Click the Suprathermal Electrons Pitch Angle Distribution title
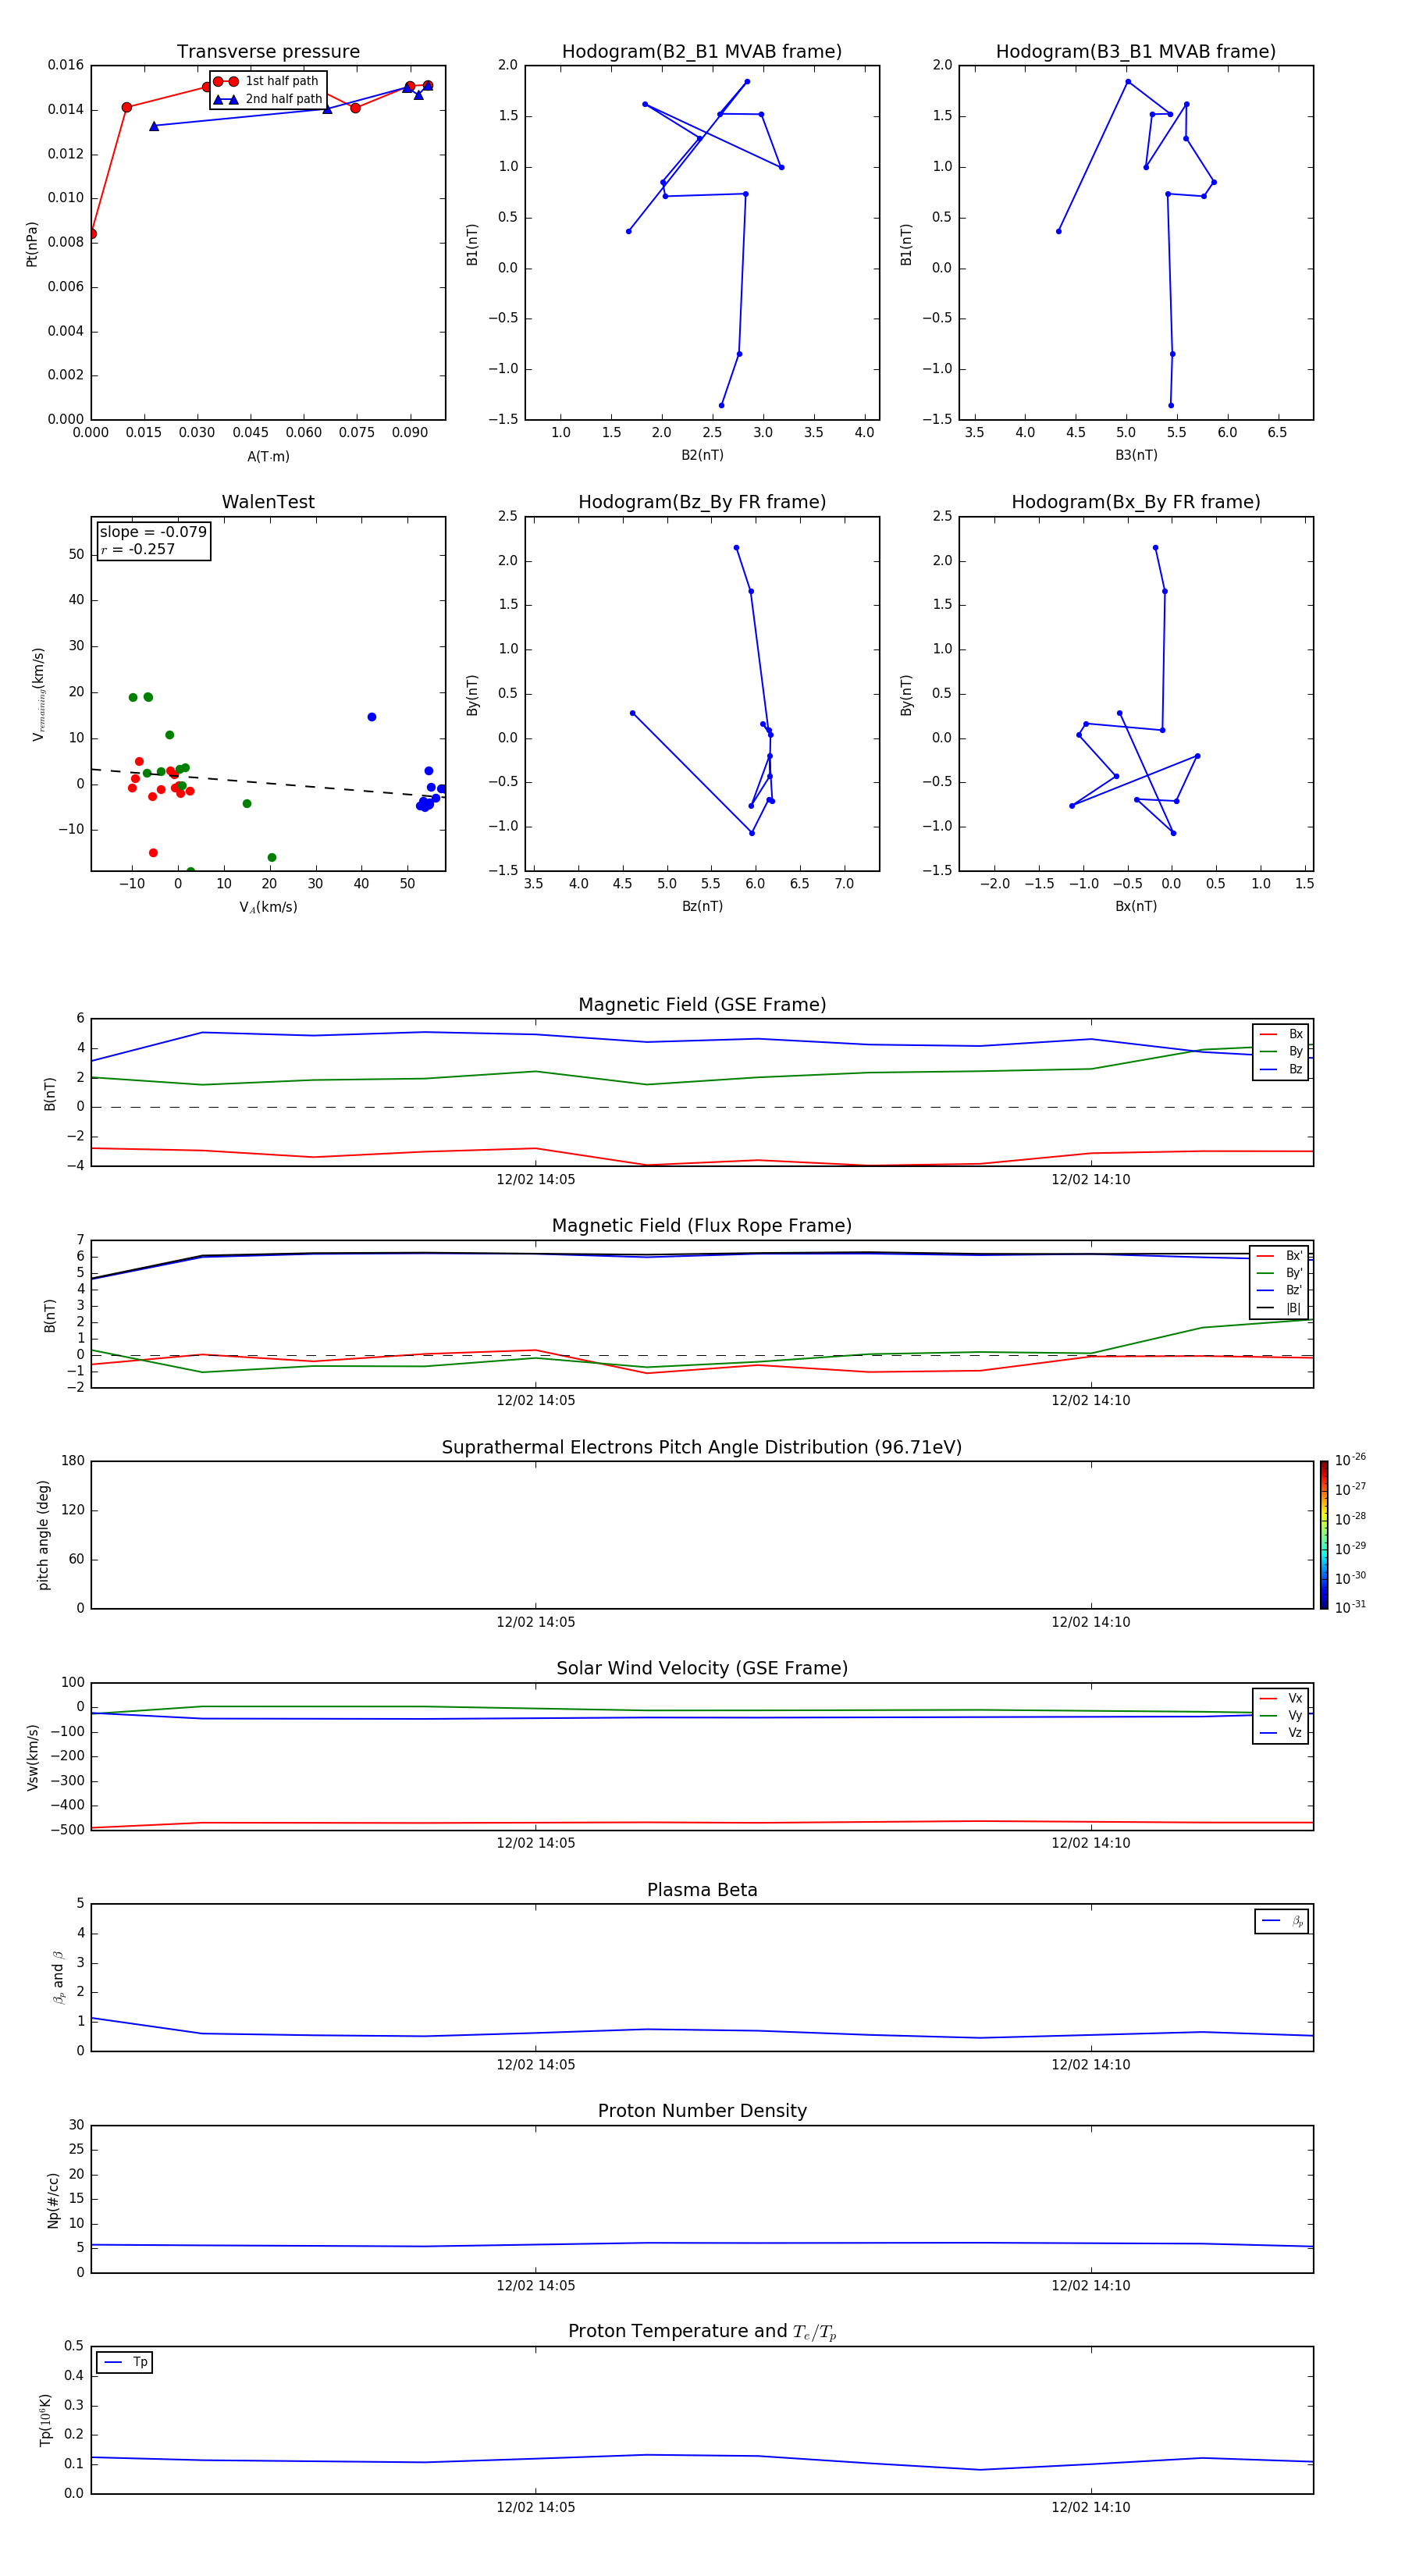Screen dimensions: 1405x2576 click(x=702, y=1447)
